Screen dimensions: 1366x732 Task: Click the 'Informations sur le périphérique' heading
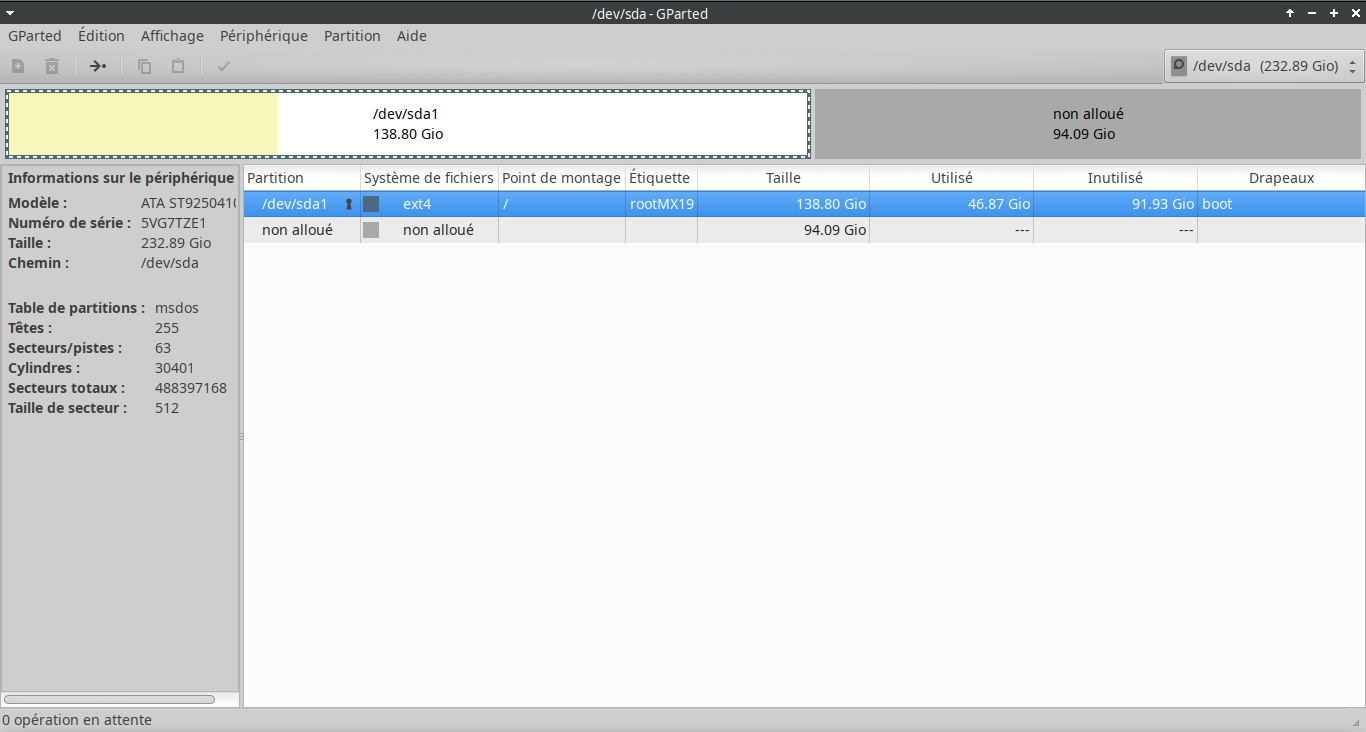tap(121, 178)
